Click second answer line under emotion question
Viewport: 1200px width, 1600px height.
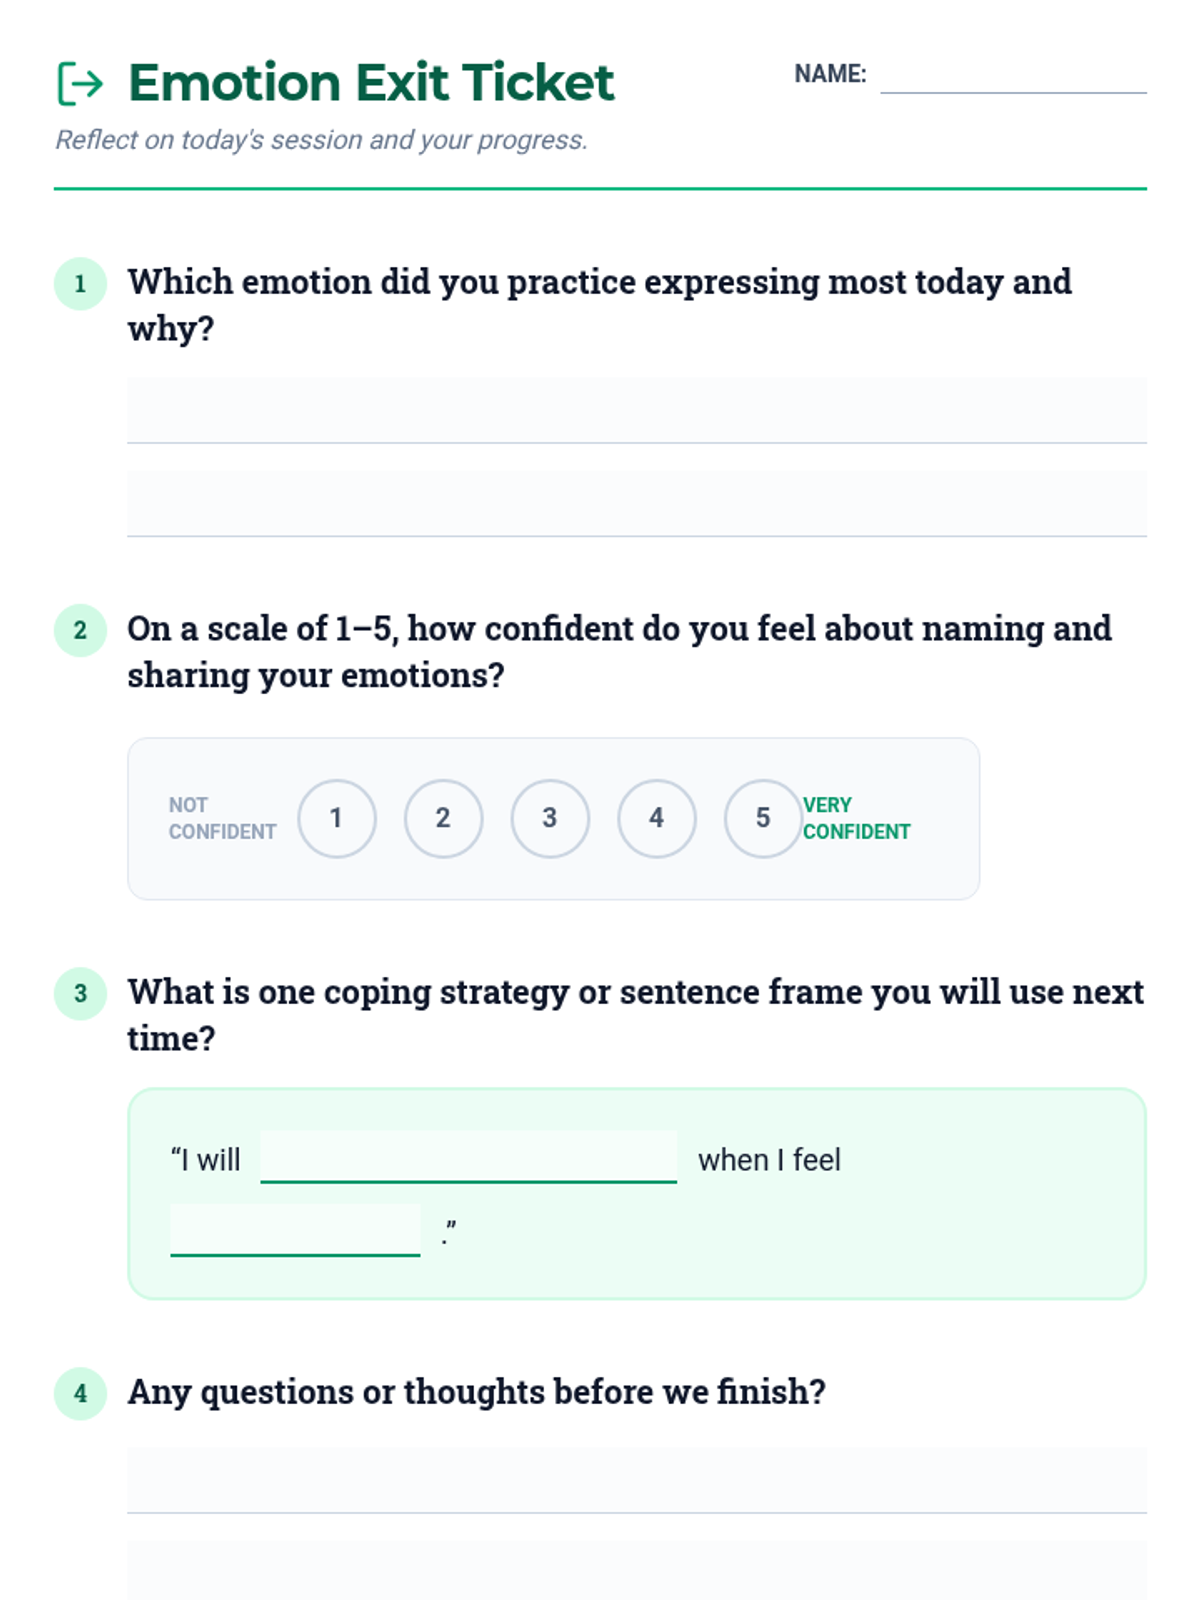click(636, 505)
